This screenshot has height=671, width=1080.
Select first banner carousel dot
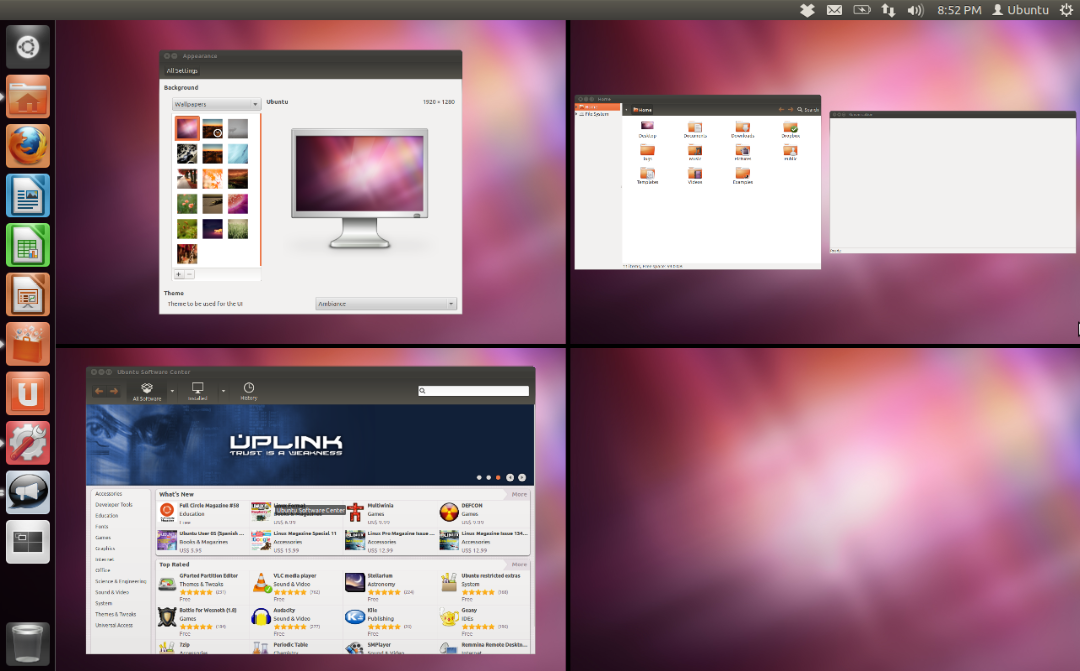point(479,477)
